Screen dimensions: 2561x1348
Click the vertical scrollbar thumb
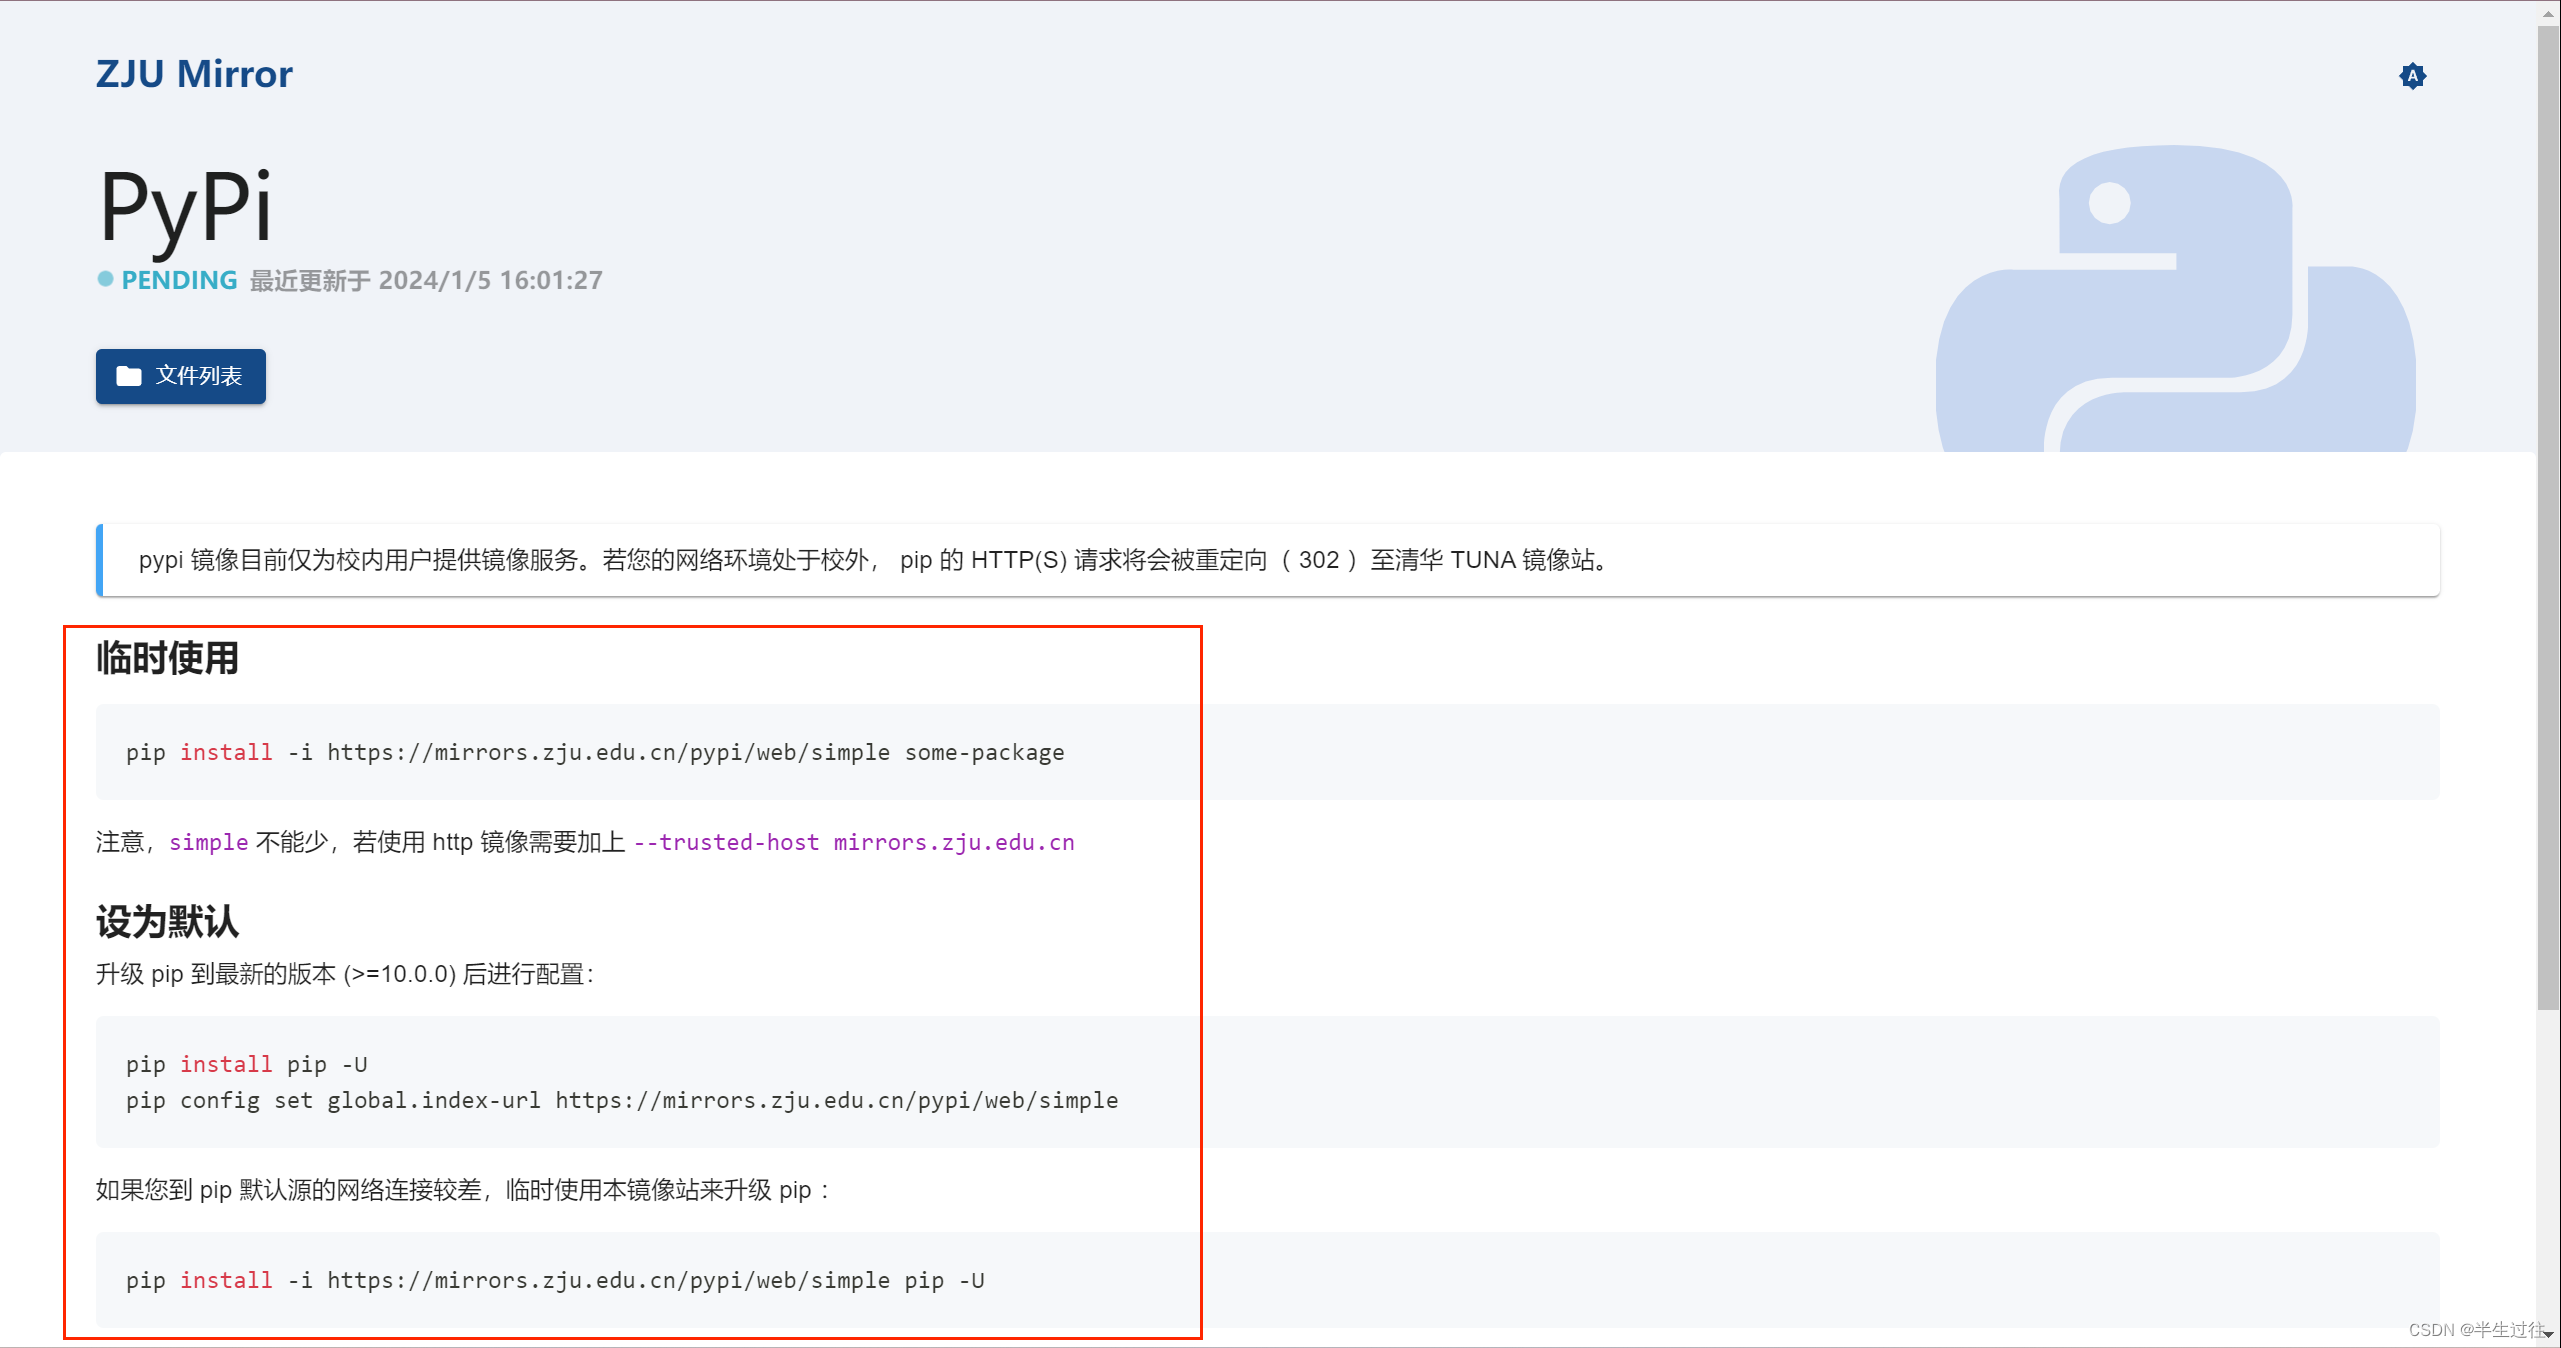(x=2548, y=517)
